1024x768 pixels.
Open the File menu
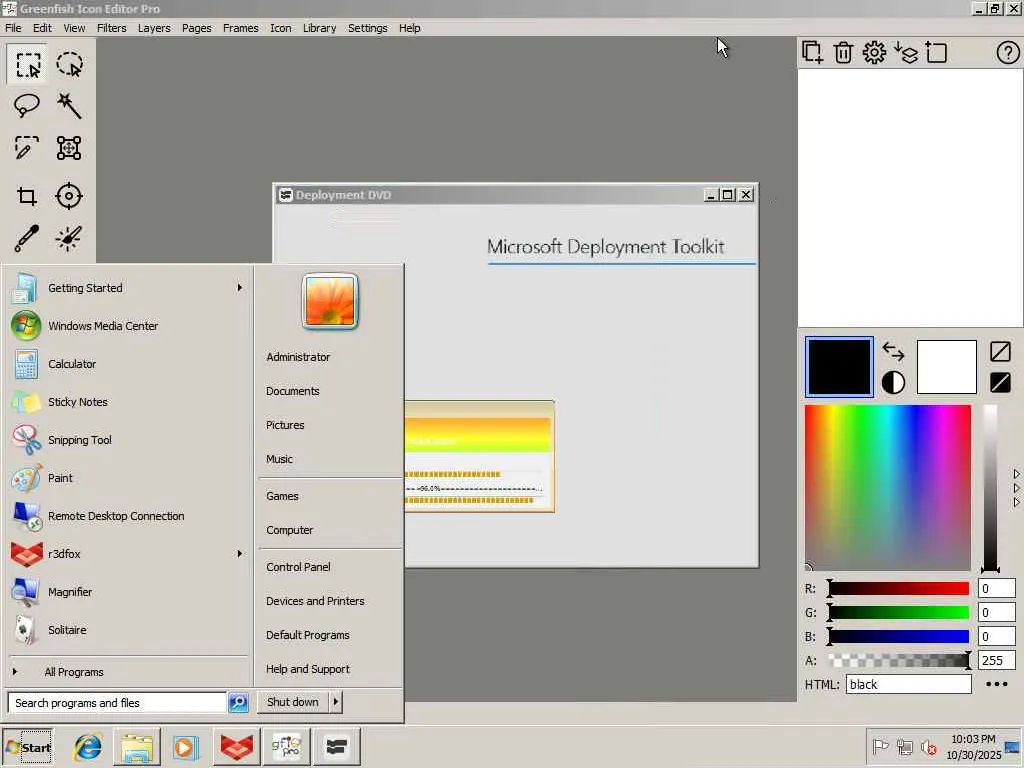tap(13, 28)
